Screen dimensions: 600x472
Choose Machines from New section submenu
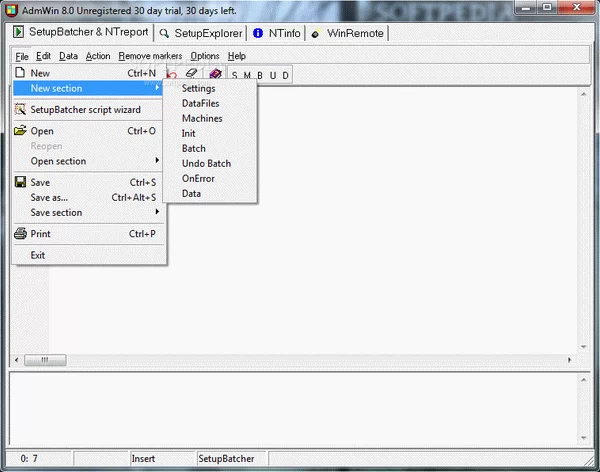coord(202,119)
